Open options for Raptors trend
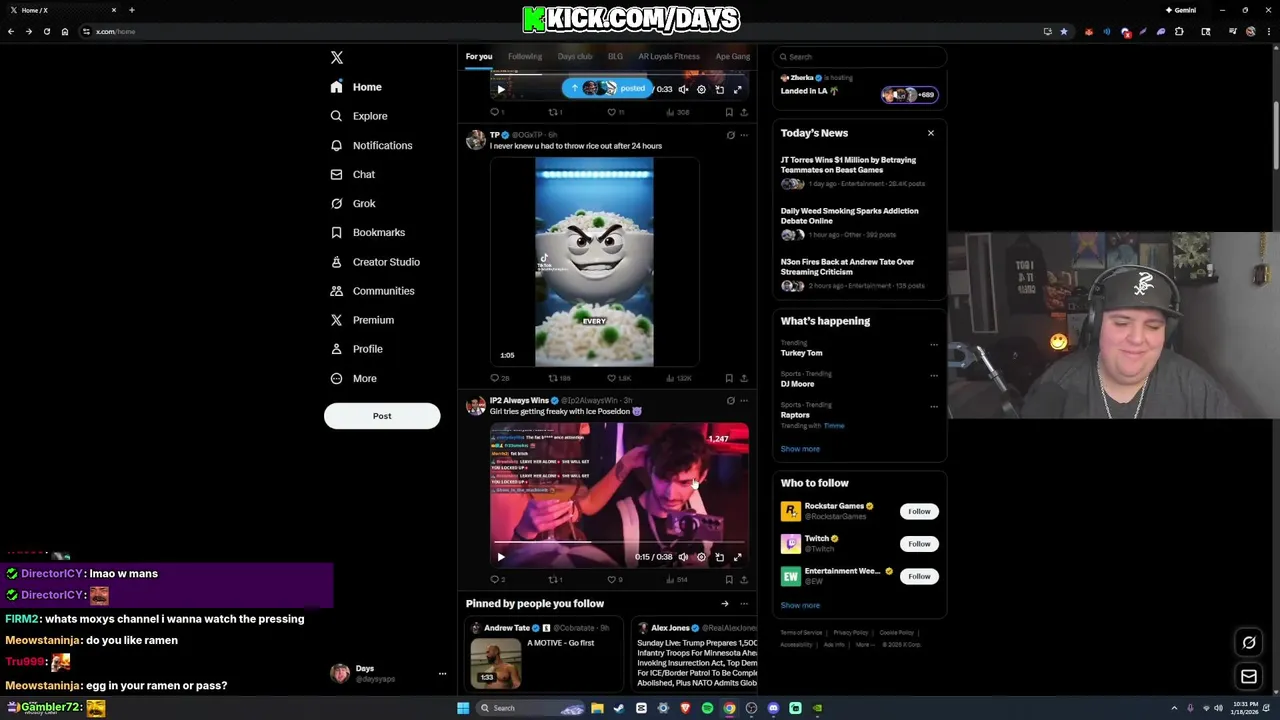The height and width of the screenshot is (720, 1280). [x=934, y=407]
